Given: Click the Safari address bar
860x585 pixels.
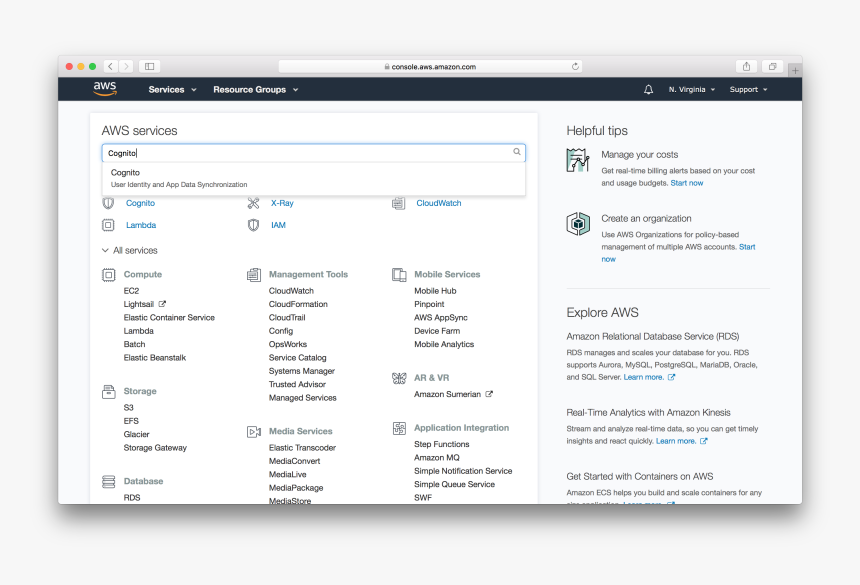Looking at the screenshot, I should (430, 66).
